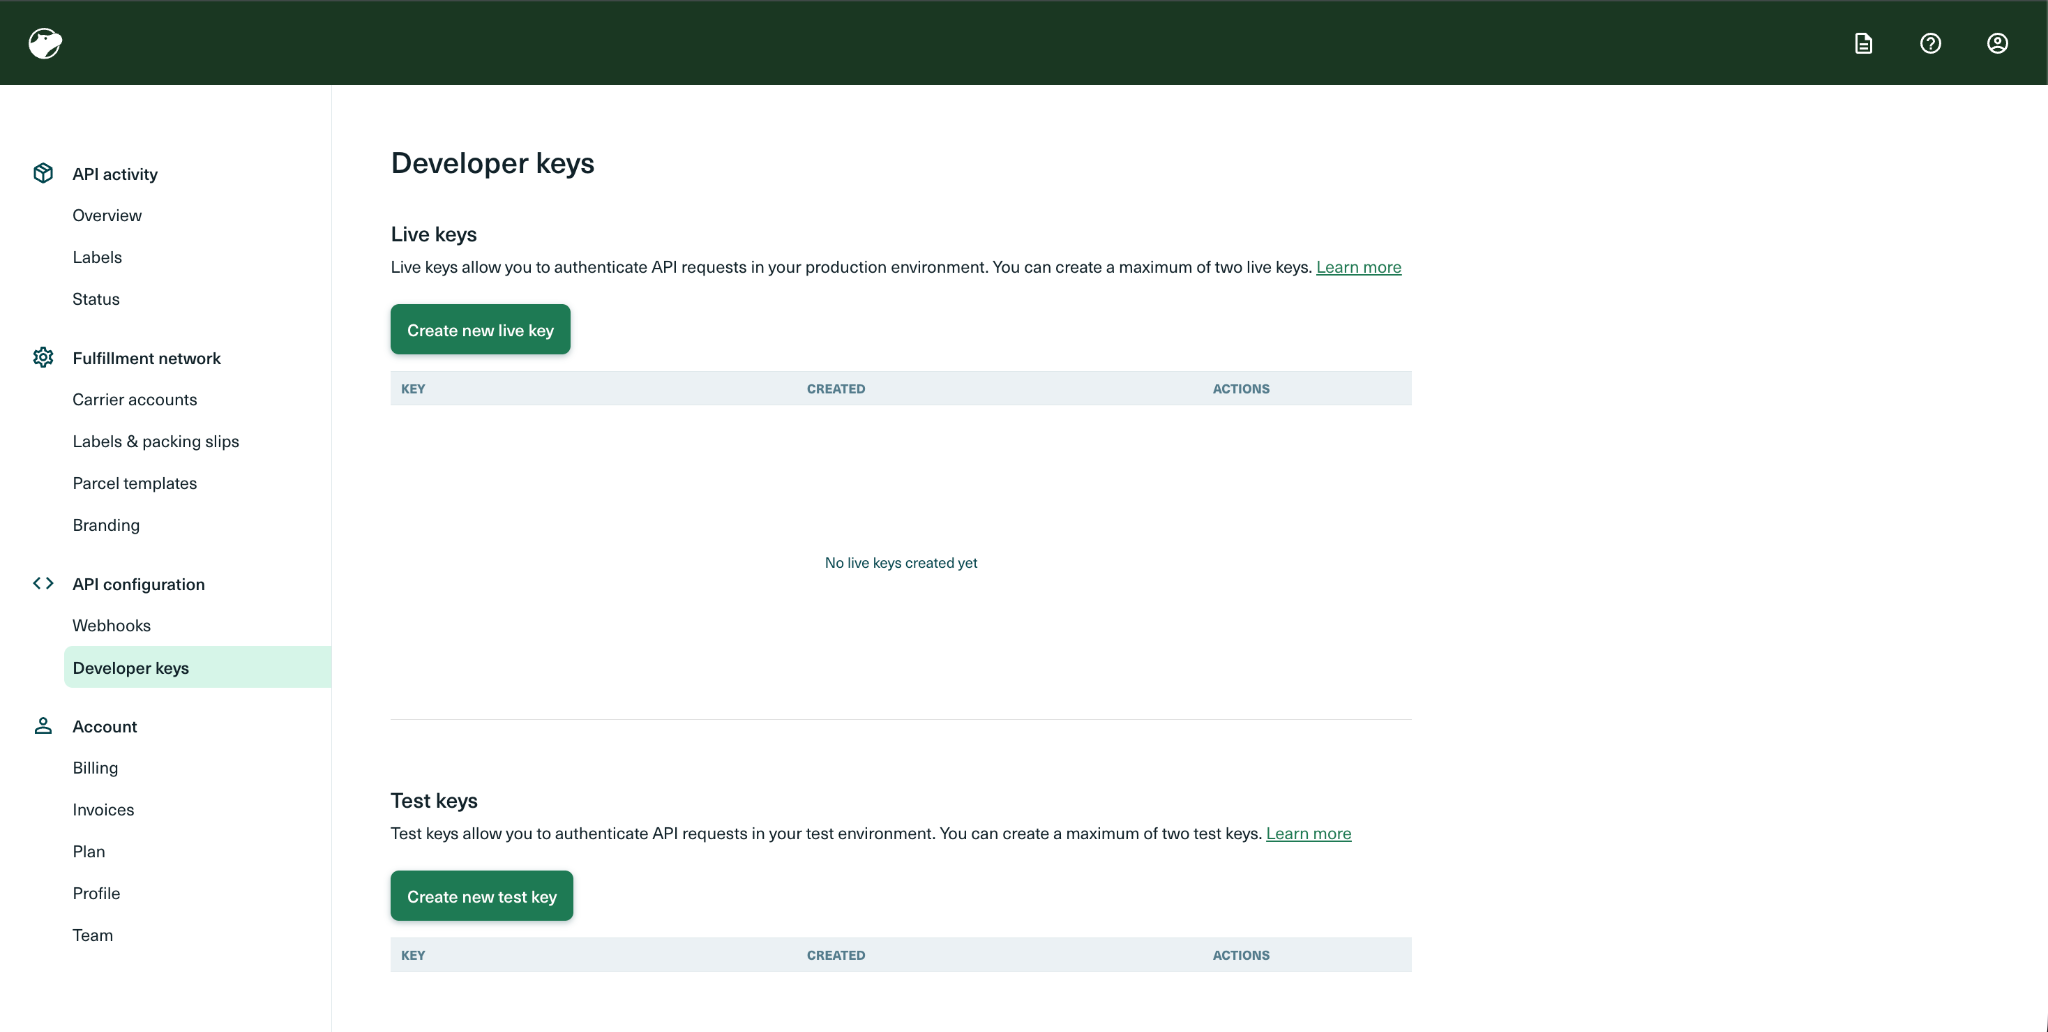Click the ACTIONS column header in test keys table
The height and width of the screenshot is (1032, 2048).
coord(1241,956)
